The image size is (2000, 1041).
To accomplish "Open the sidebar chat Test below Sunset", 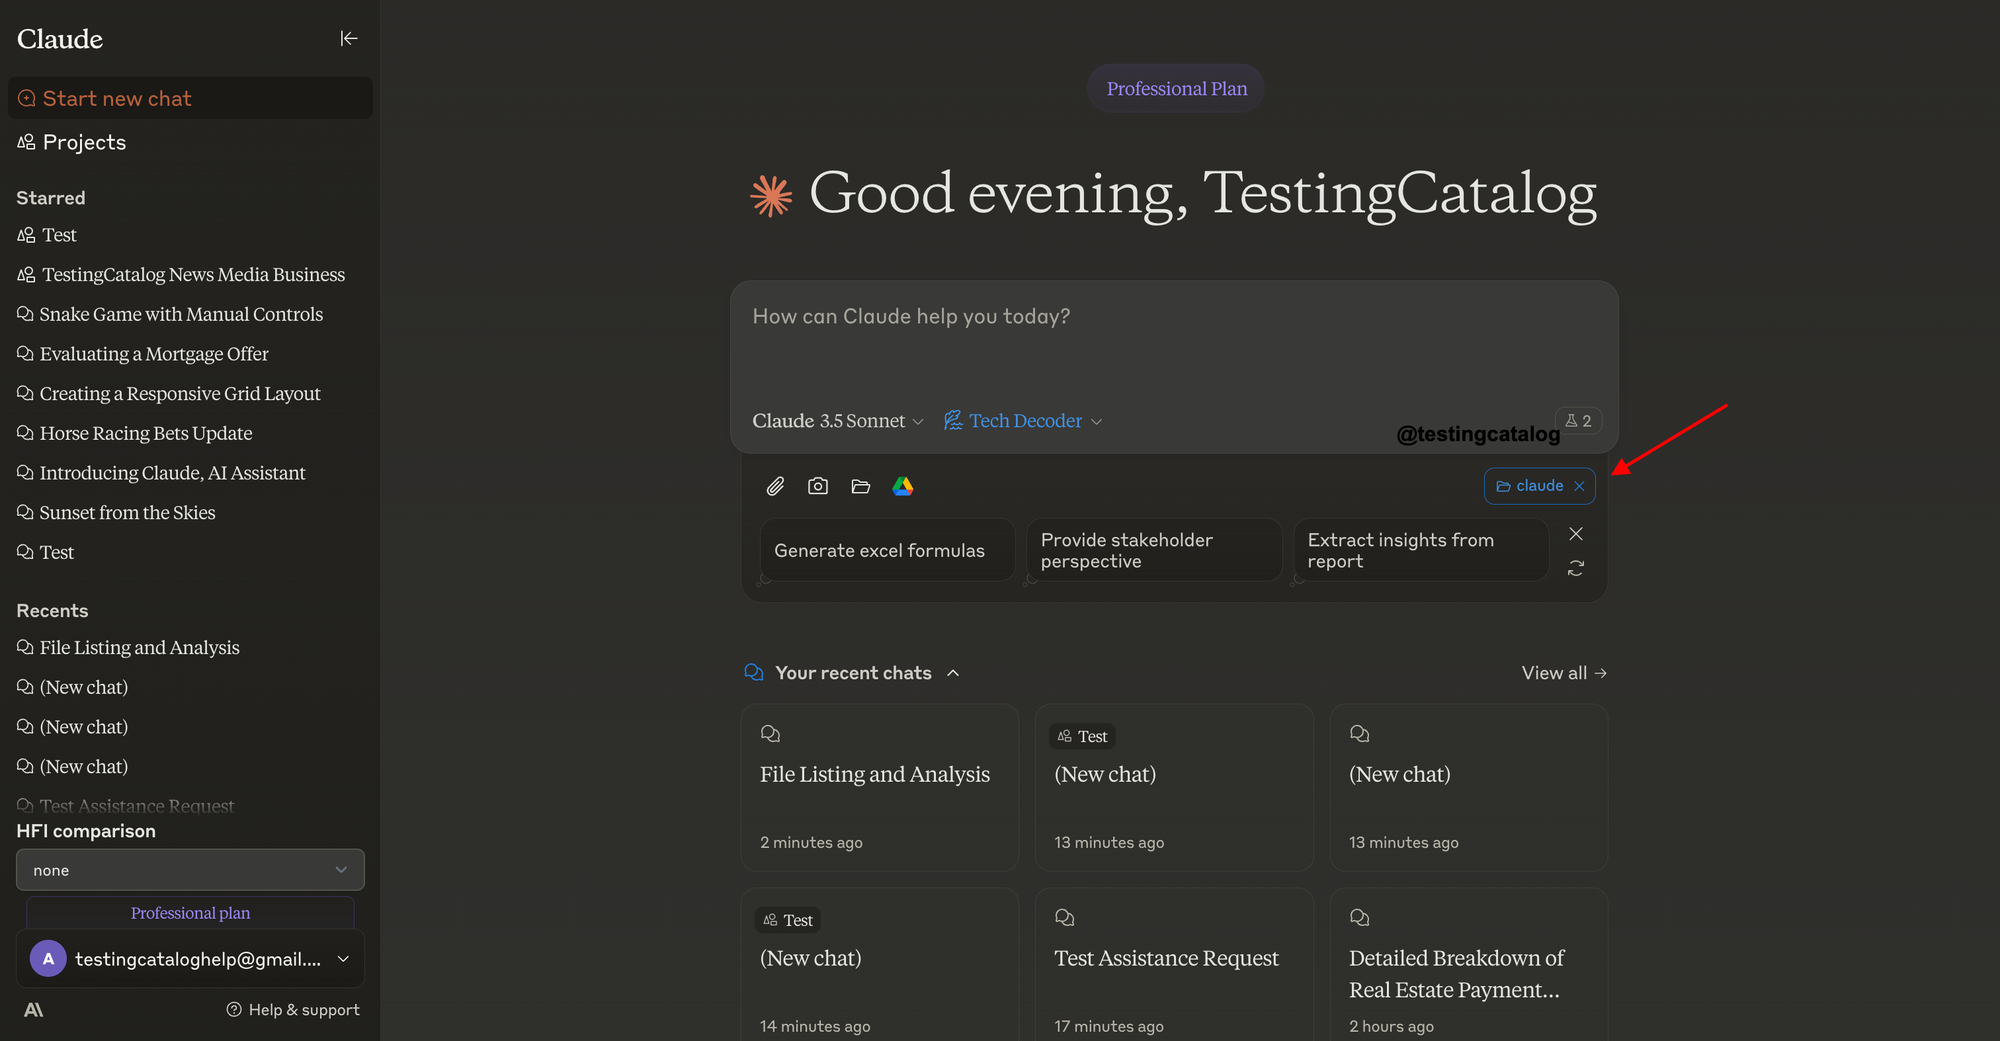I will [x=46, y=552].
